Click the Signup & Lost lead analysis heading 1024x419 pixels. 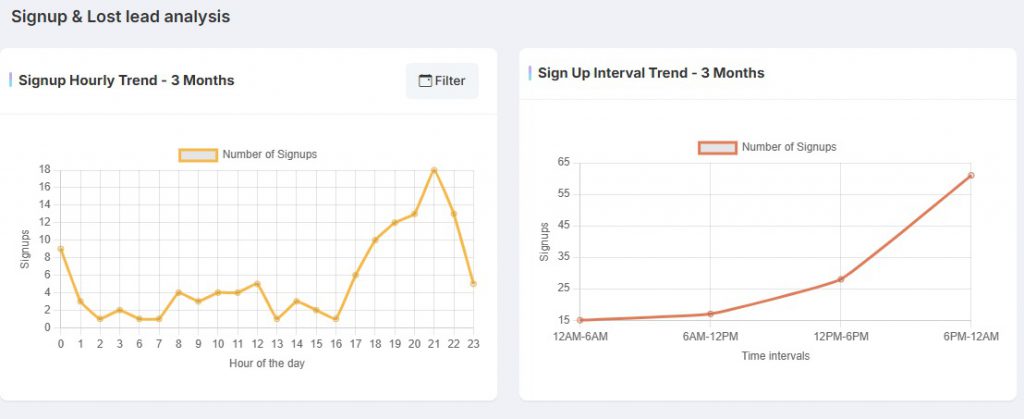120,17
